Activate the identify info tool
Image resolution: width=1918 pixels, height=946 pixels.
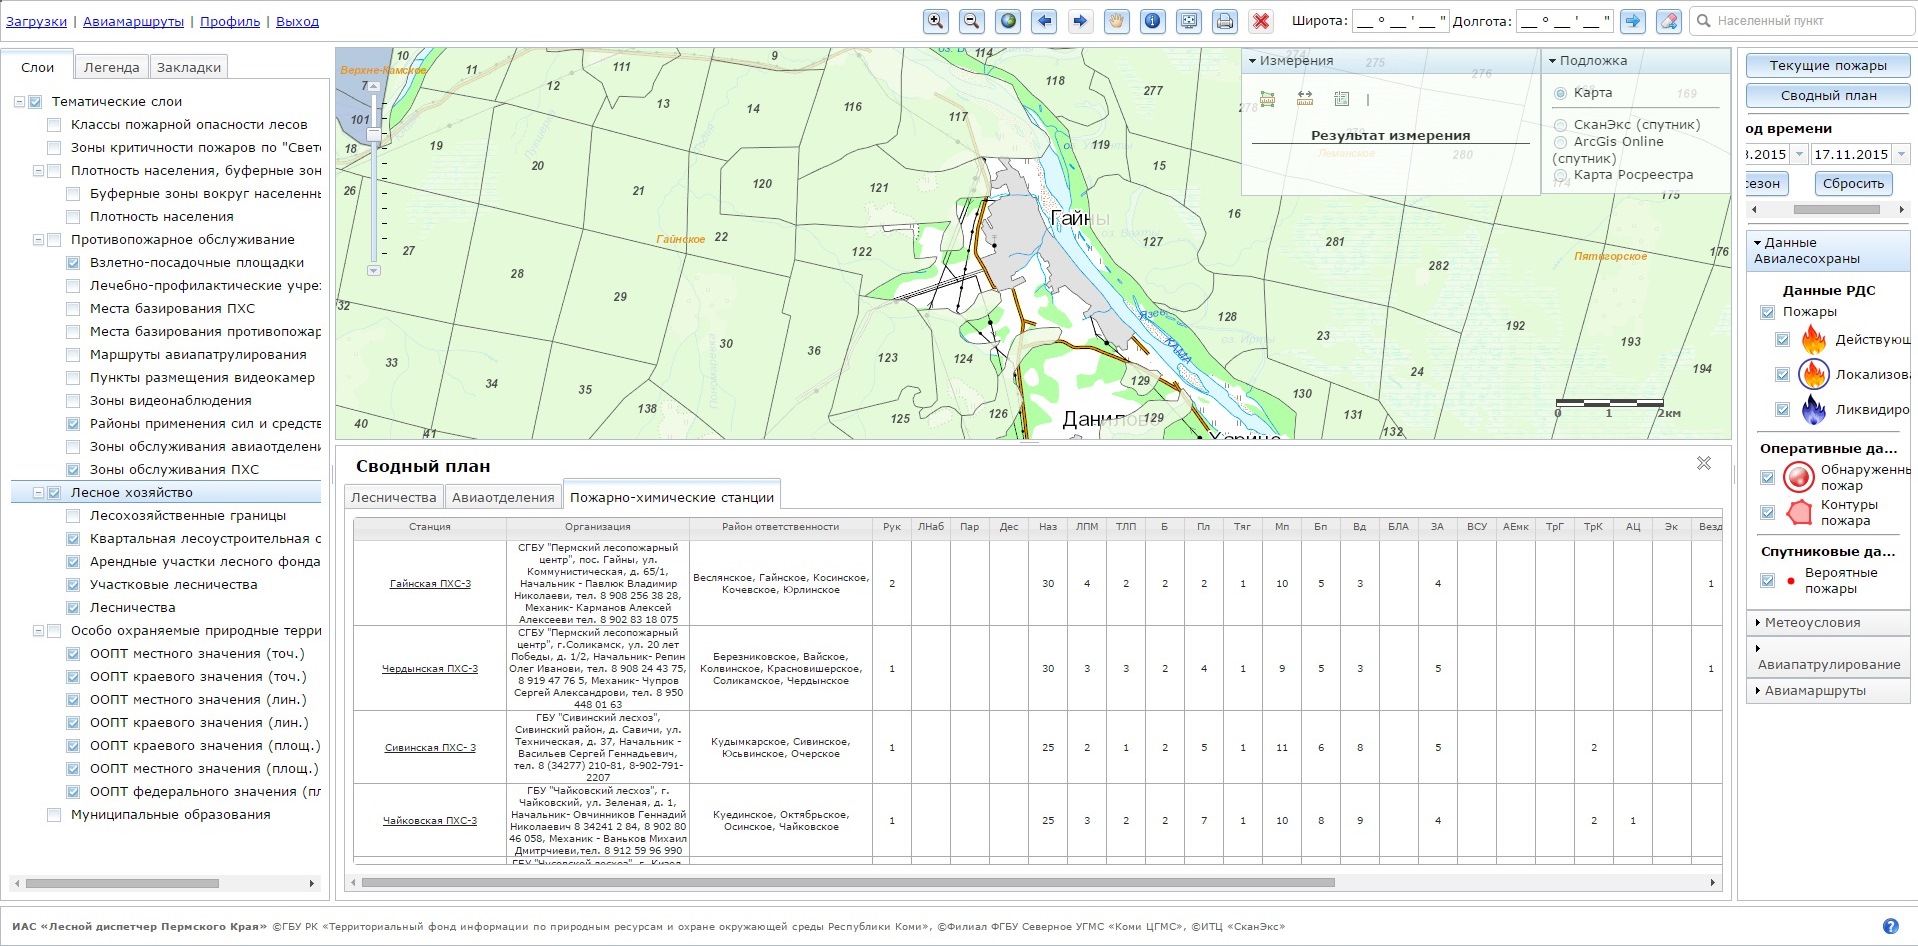(1153, 21)
